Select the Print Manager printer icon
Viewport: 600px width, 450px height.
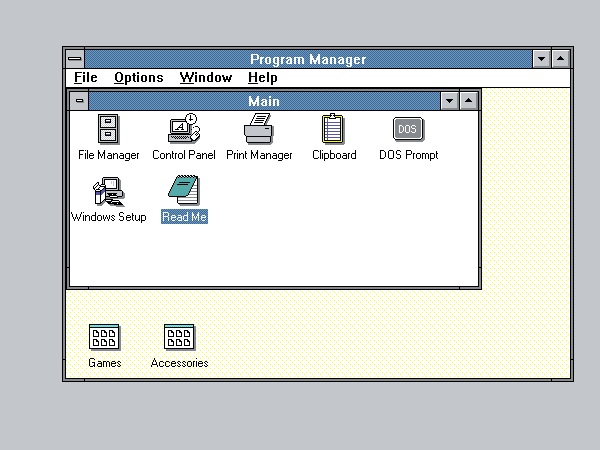click(x=259, y=128)
